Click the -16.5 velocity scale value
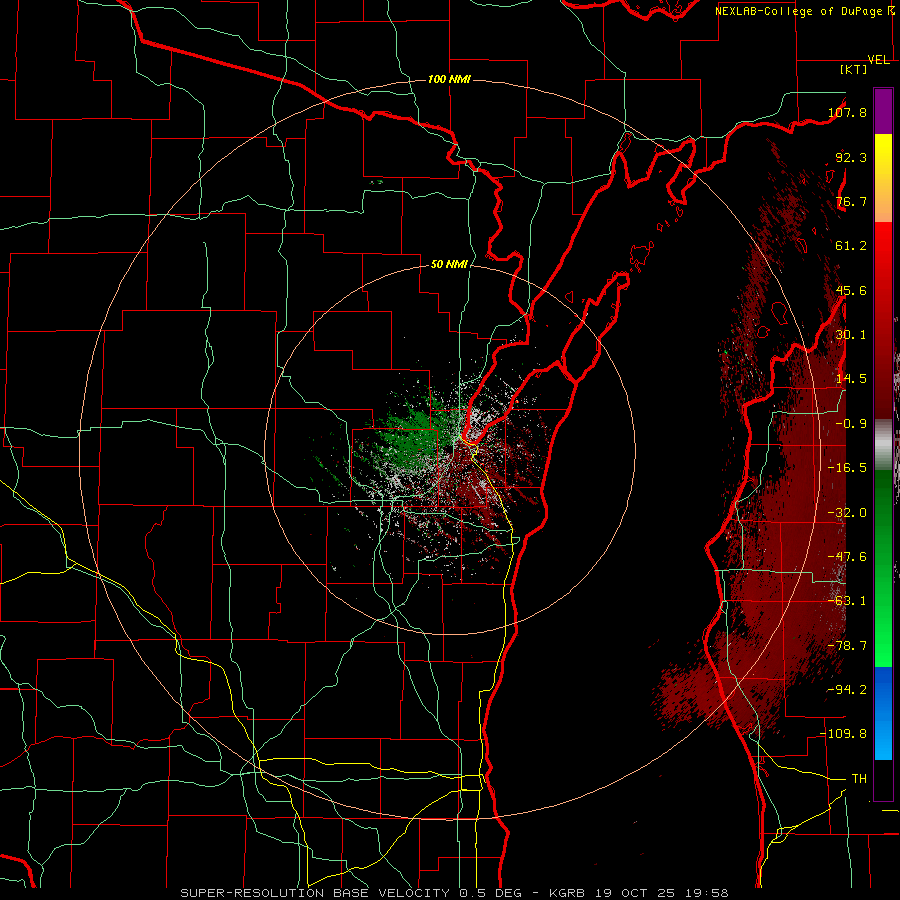 coord(847,468)
